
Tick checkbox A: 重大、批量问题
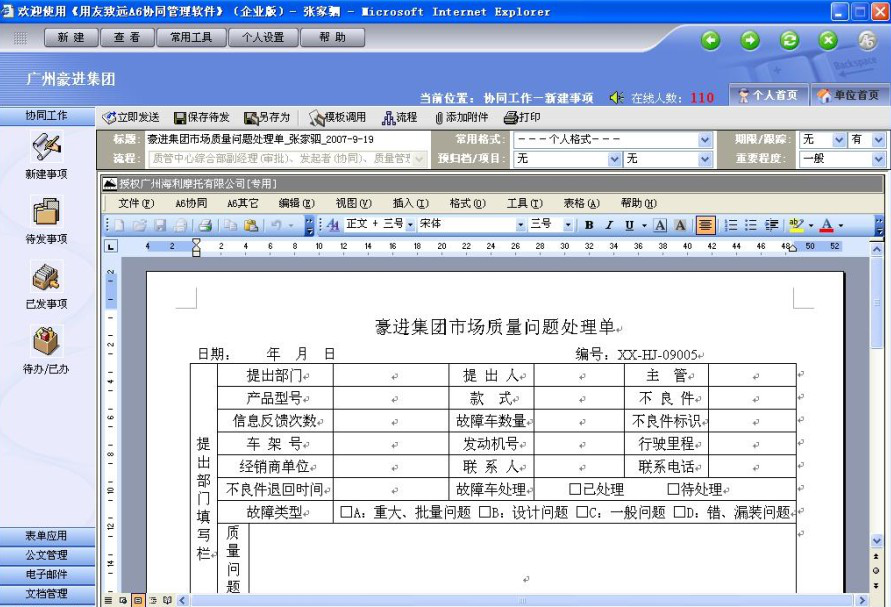coord(346,512)
